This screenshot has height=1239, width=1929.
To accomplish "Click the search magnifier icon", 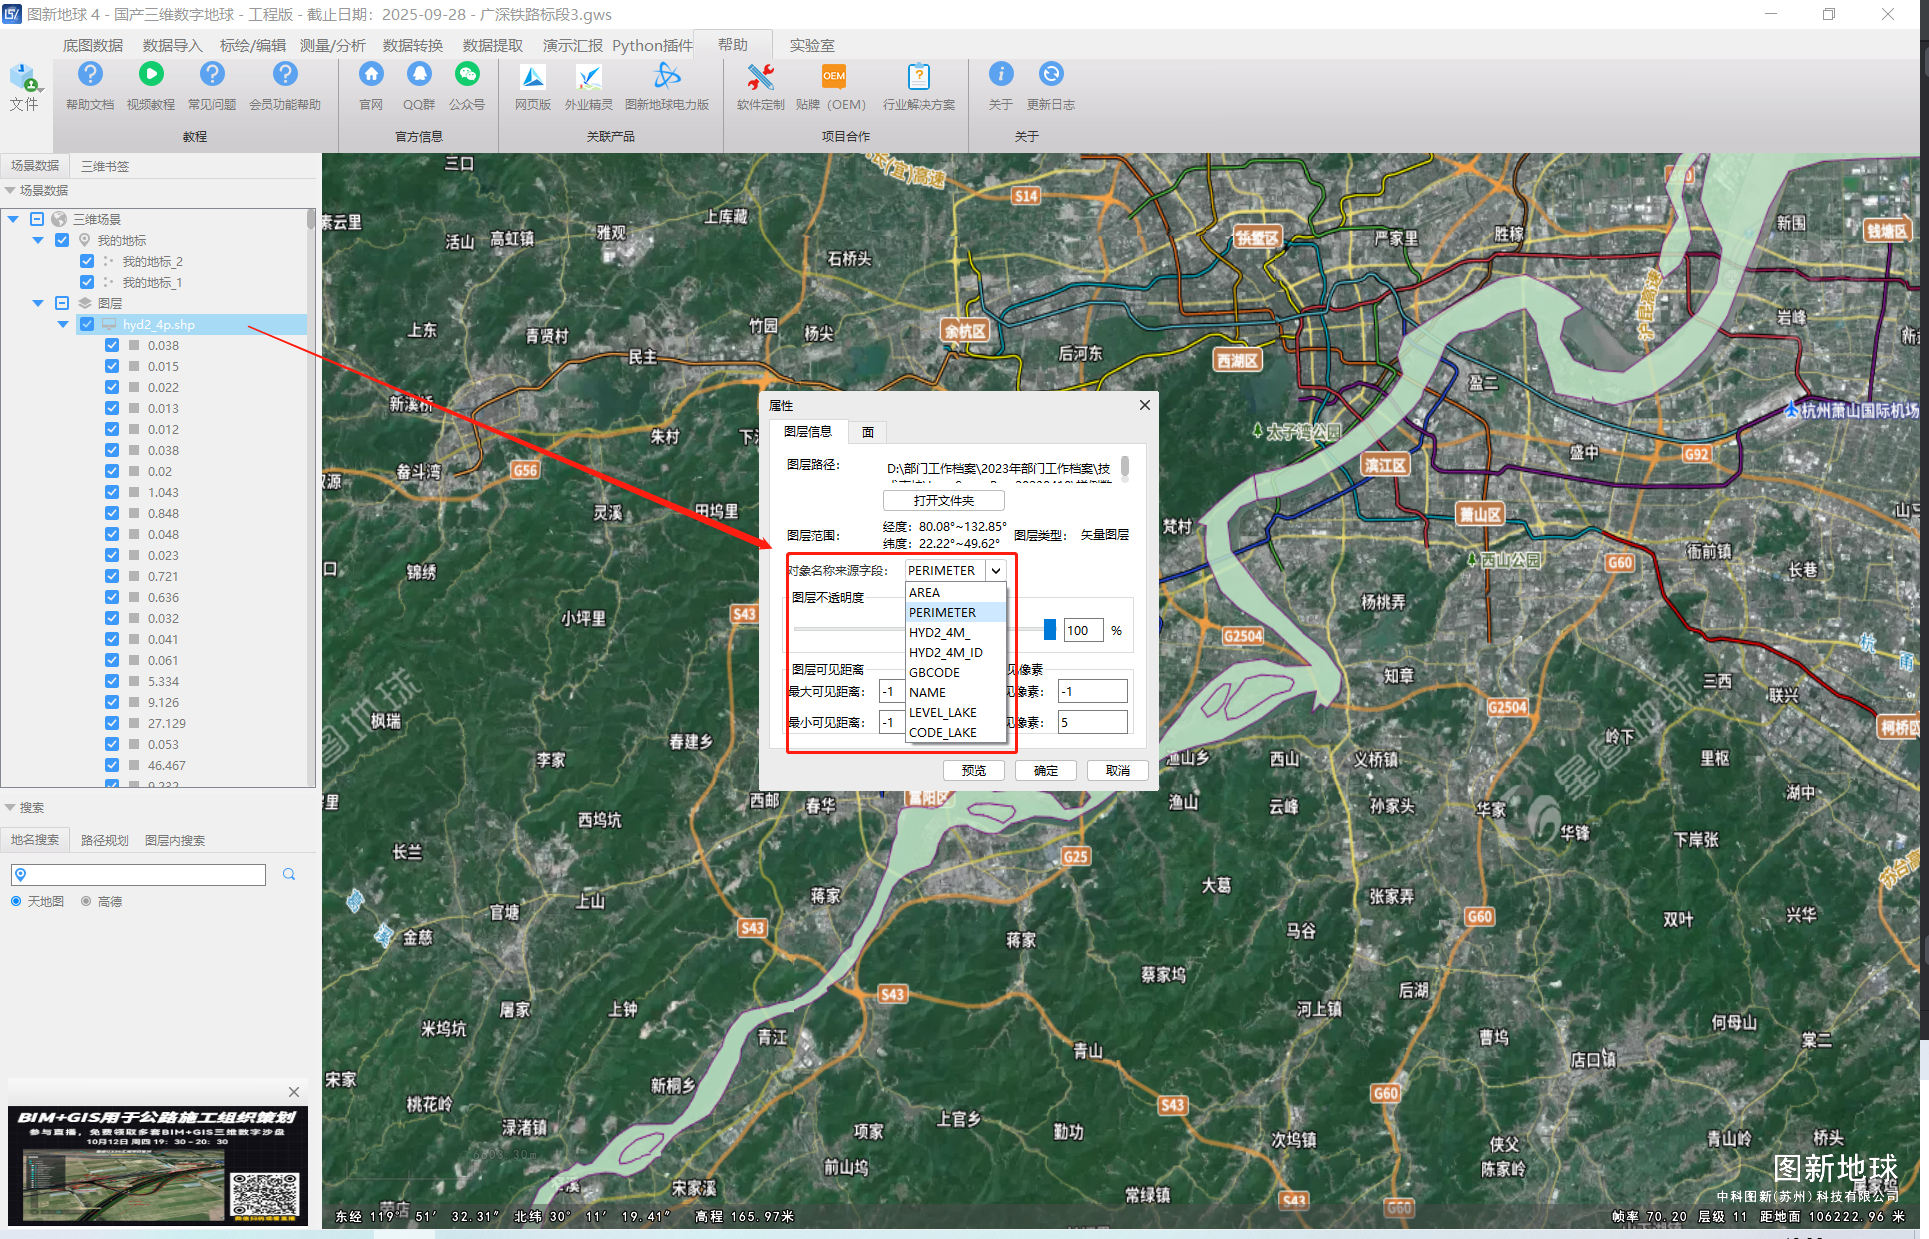I will [289, 875].
